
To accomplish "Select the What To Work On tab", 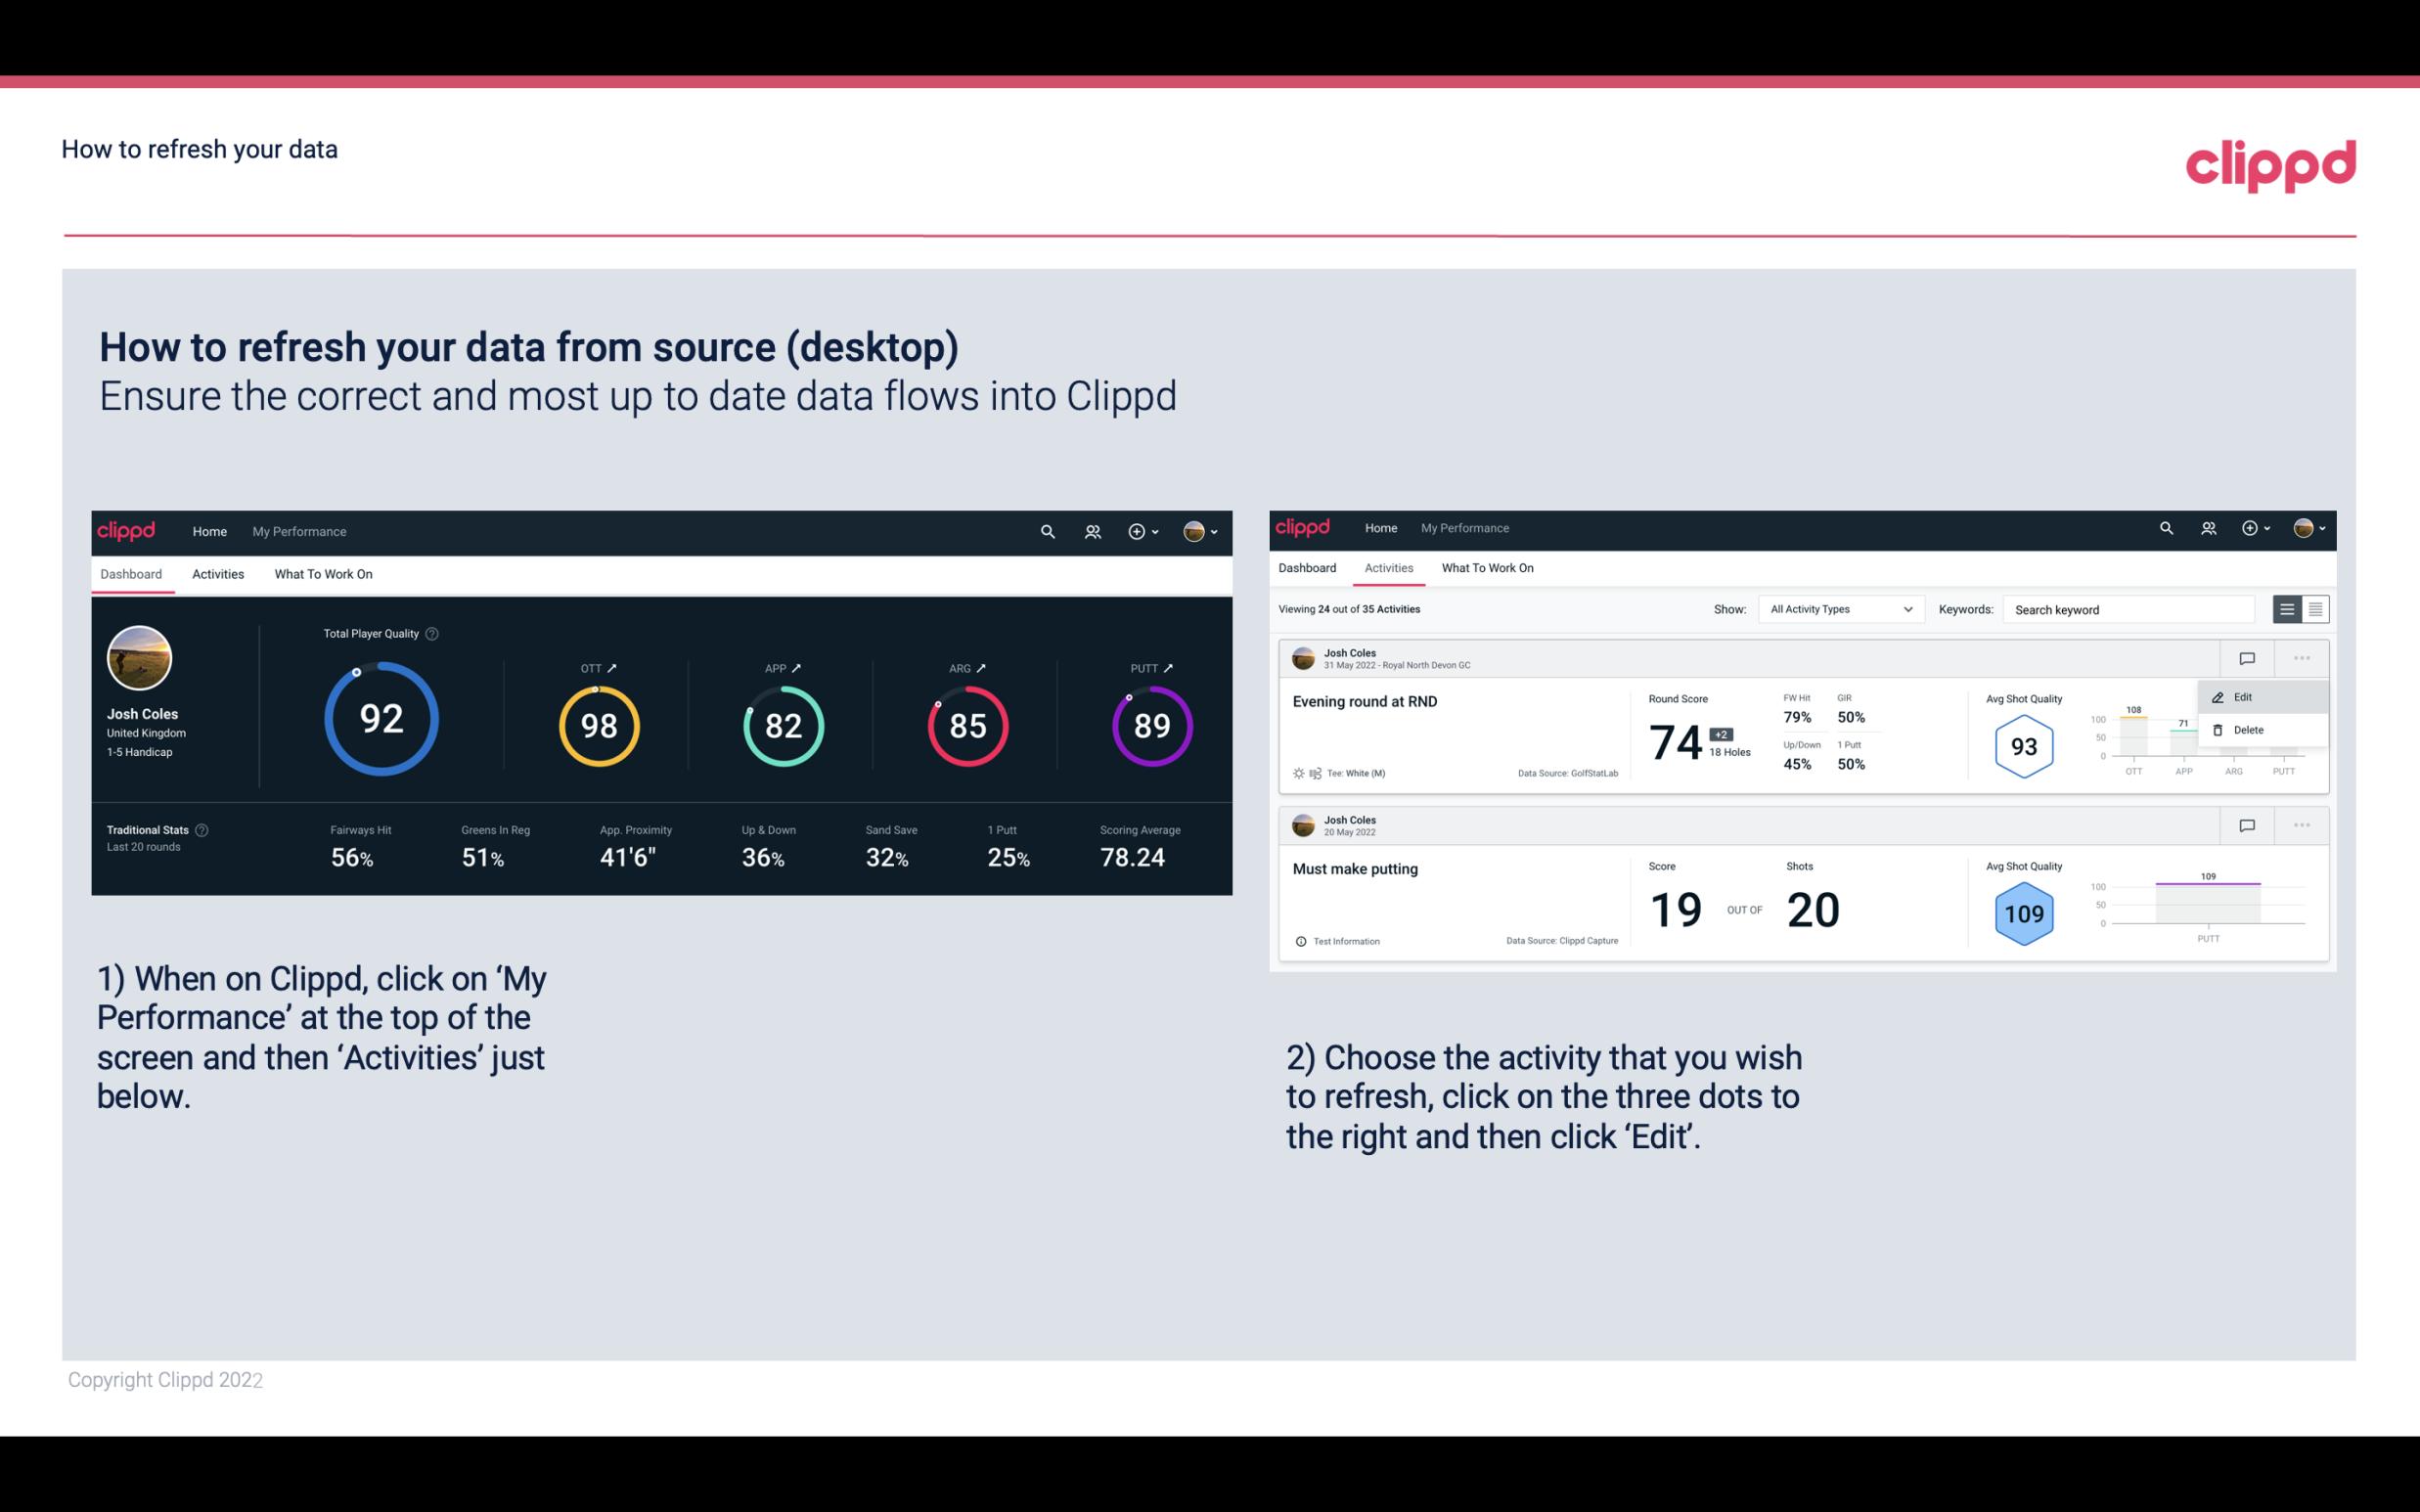I will point(323,573).
